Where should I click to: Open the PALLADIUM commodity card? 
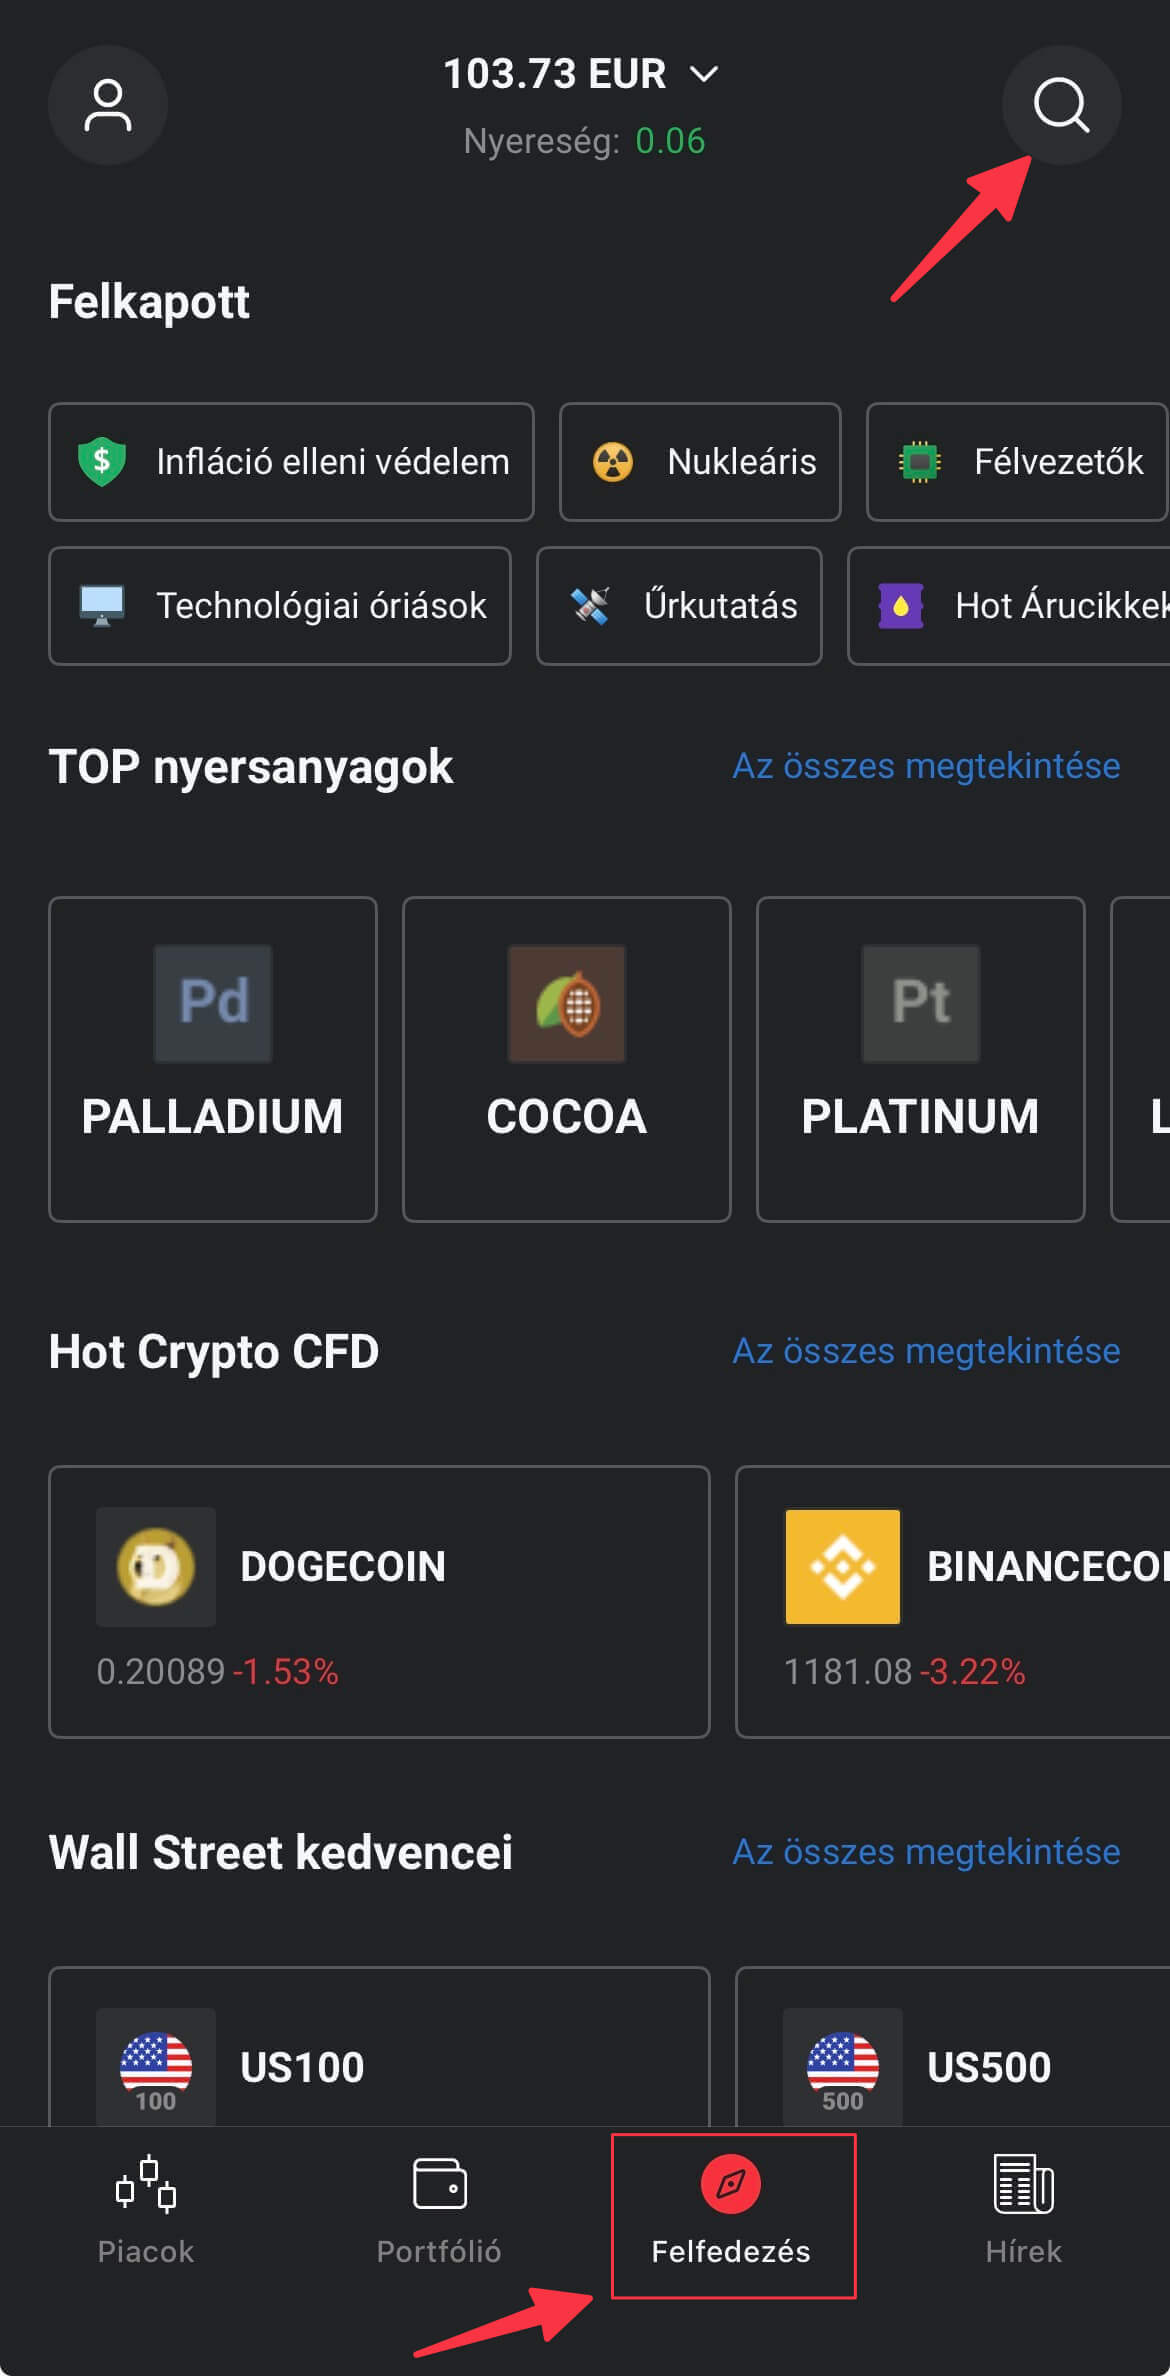(x=213, y=1059)
